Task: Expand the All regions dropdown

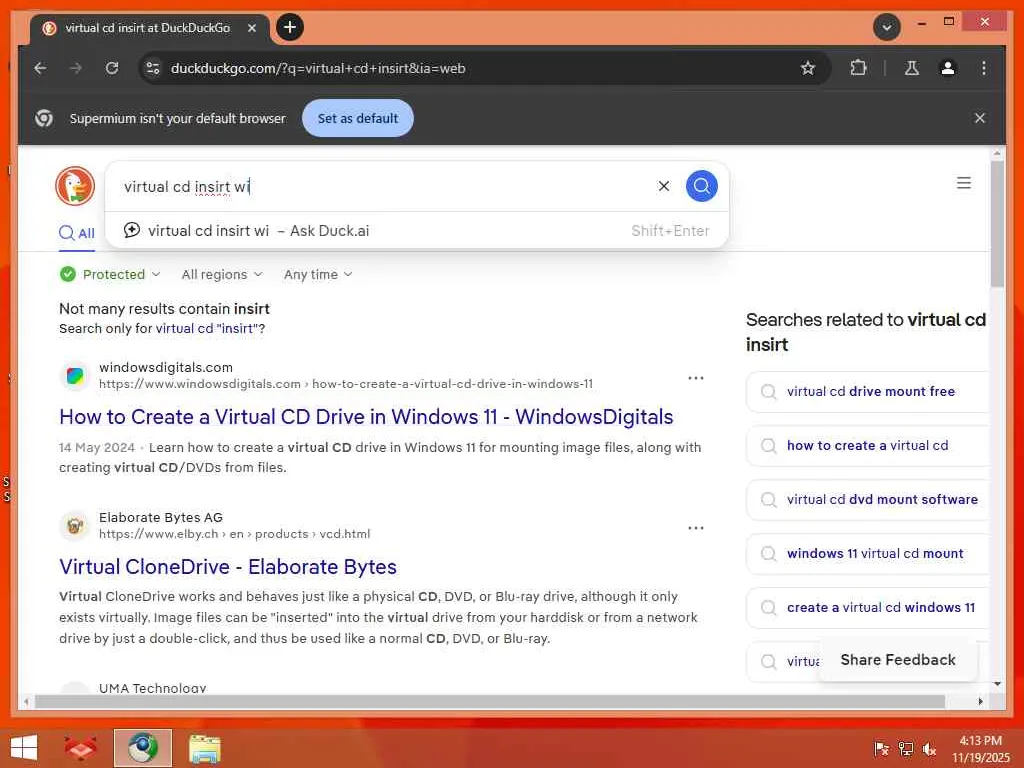Action: click(222, 274)
